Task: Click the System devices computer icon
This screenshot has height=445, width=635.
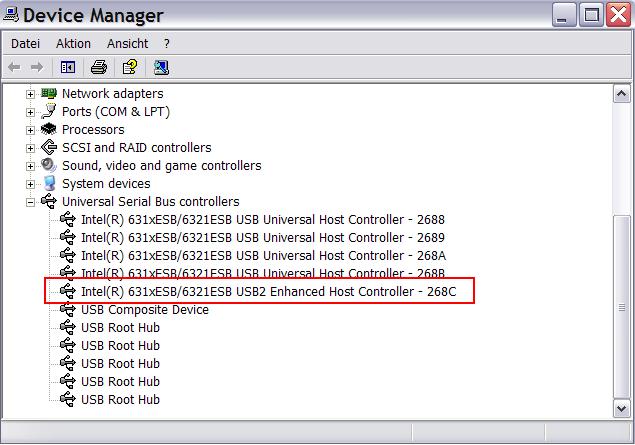Action: (x=49, y=183)
